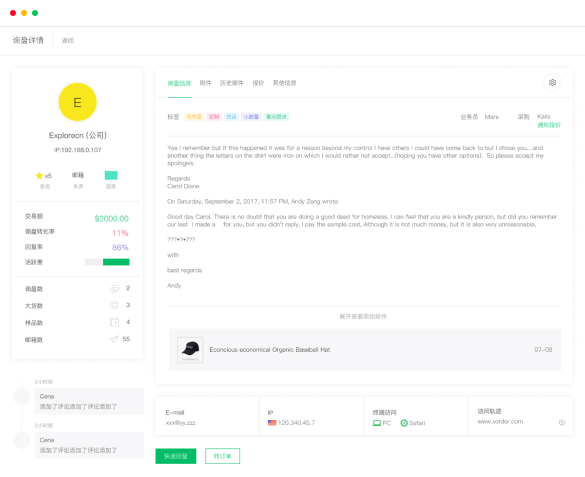Click the green activity level bar
Viewport: 585px width, 477px height.
[116, 262]
